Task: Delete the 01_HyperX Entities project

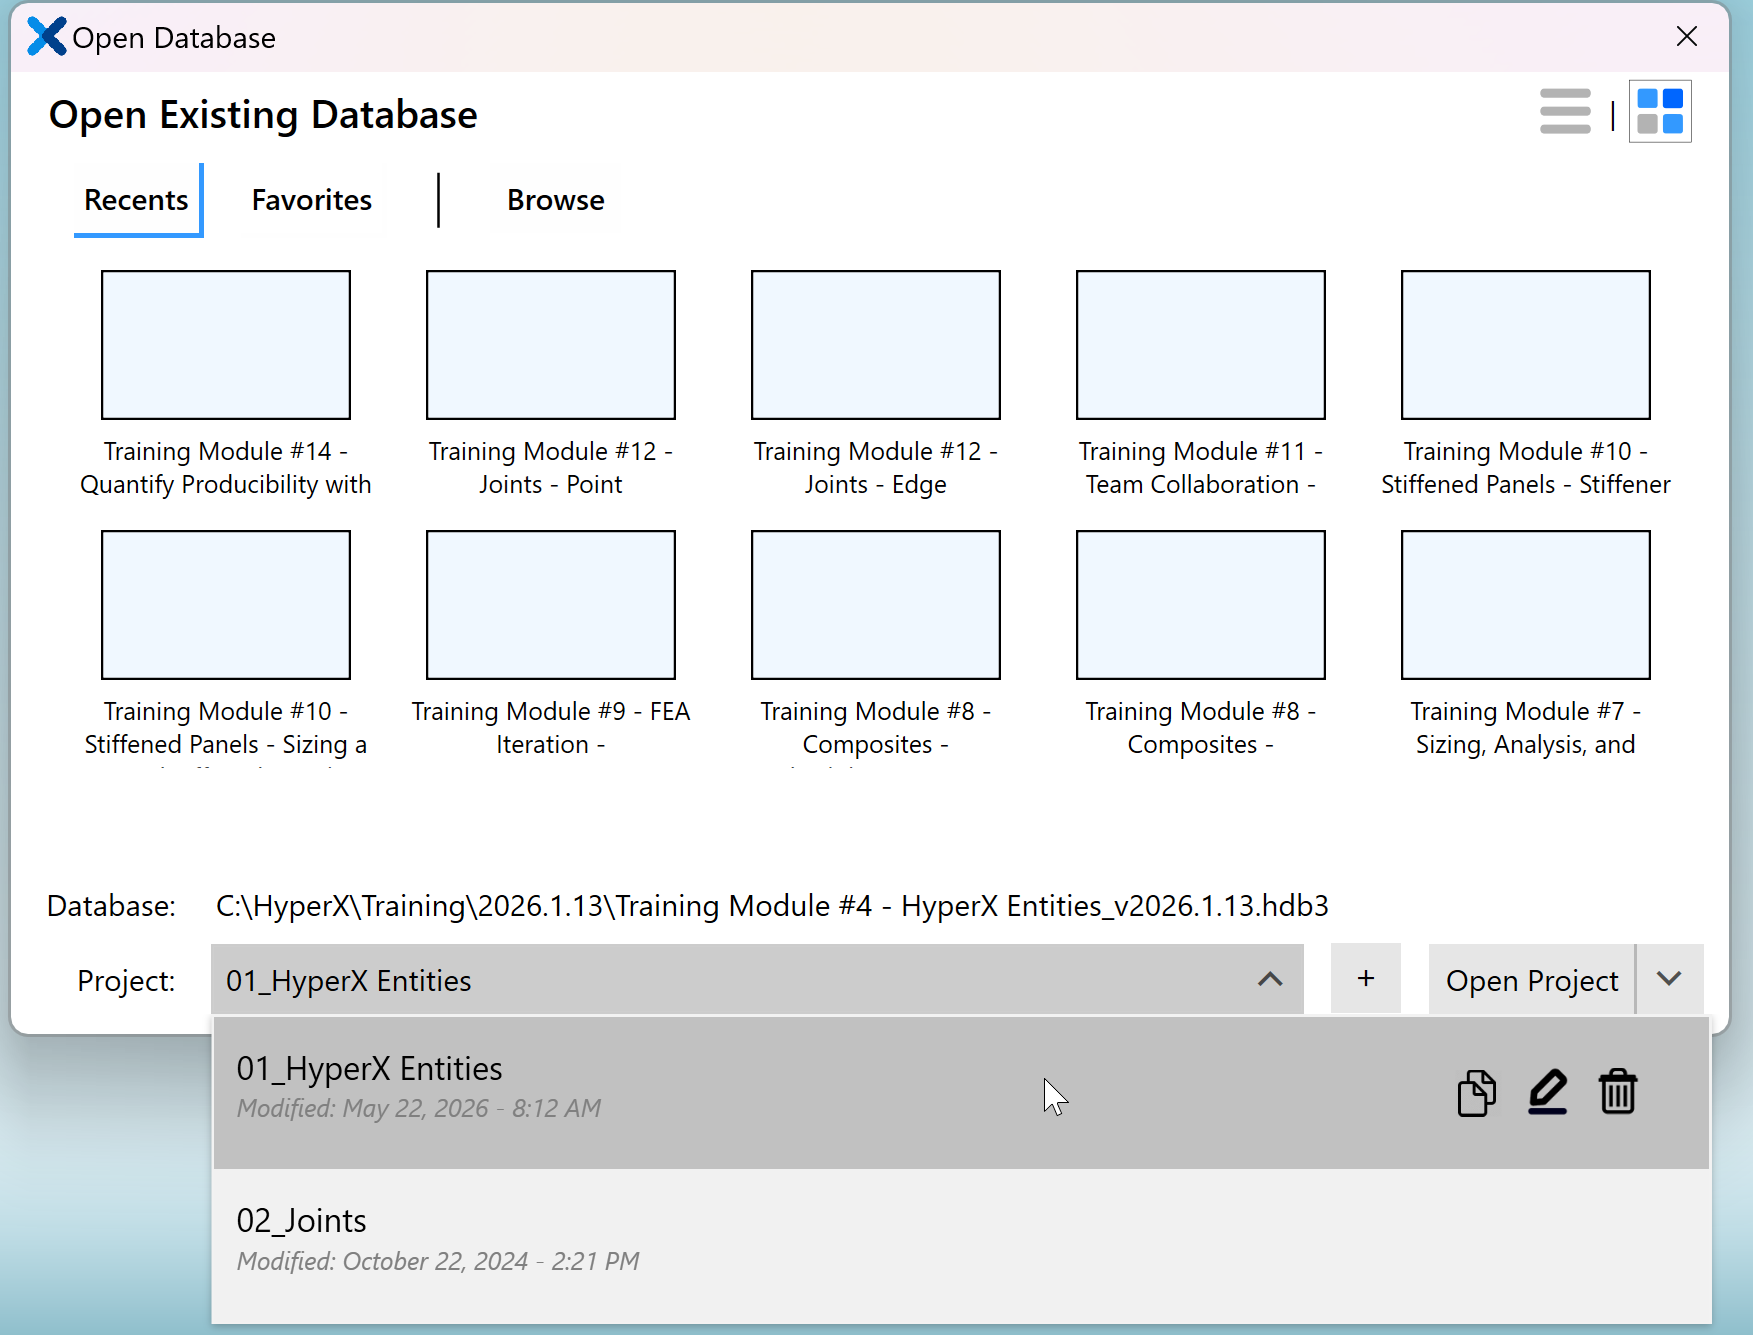Action: (x=1617, y=1092)
